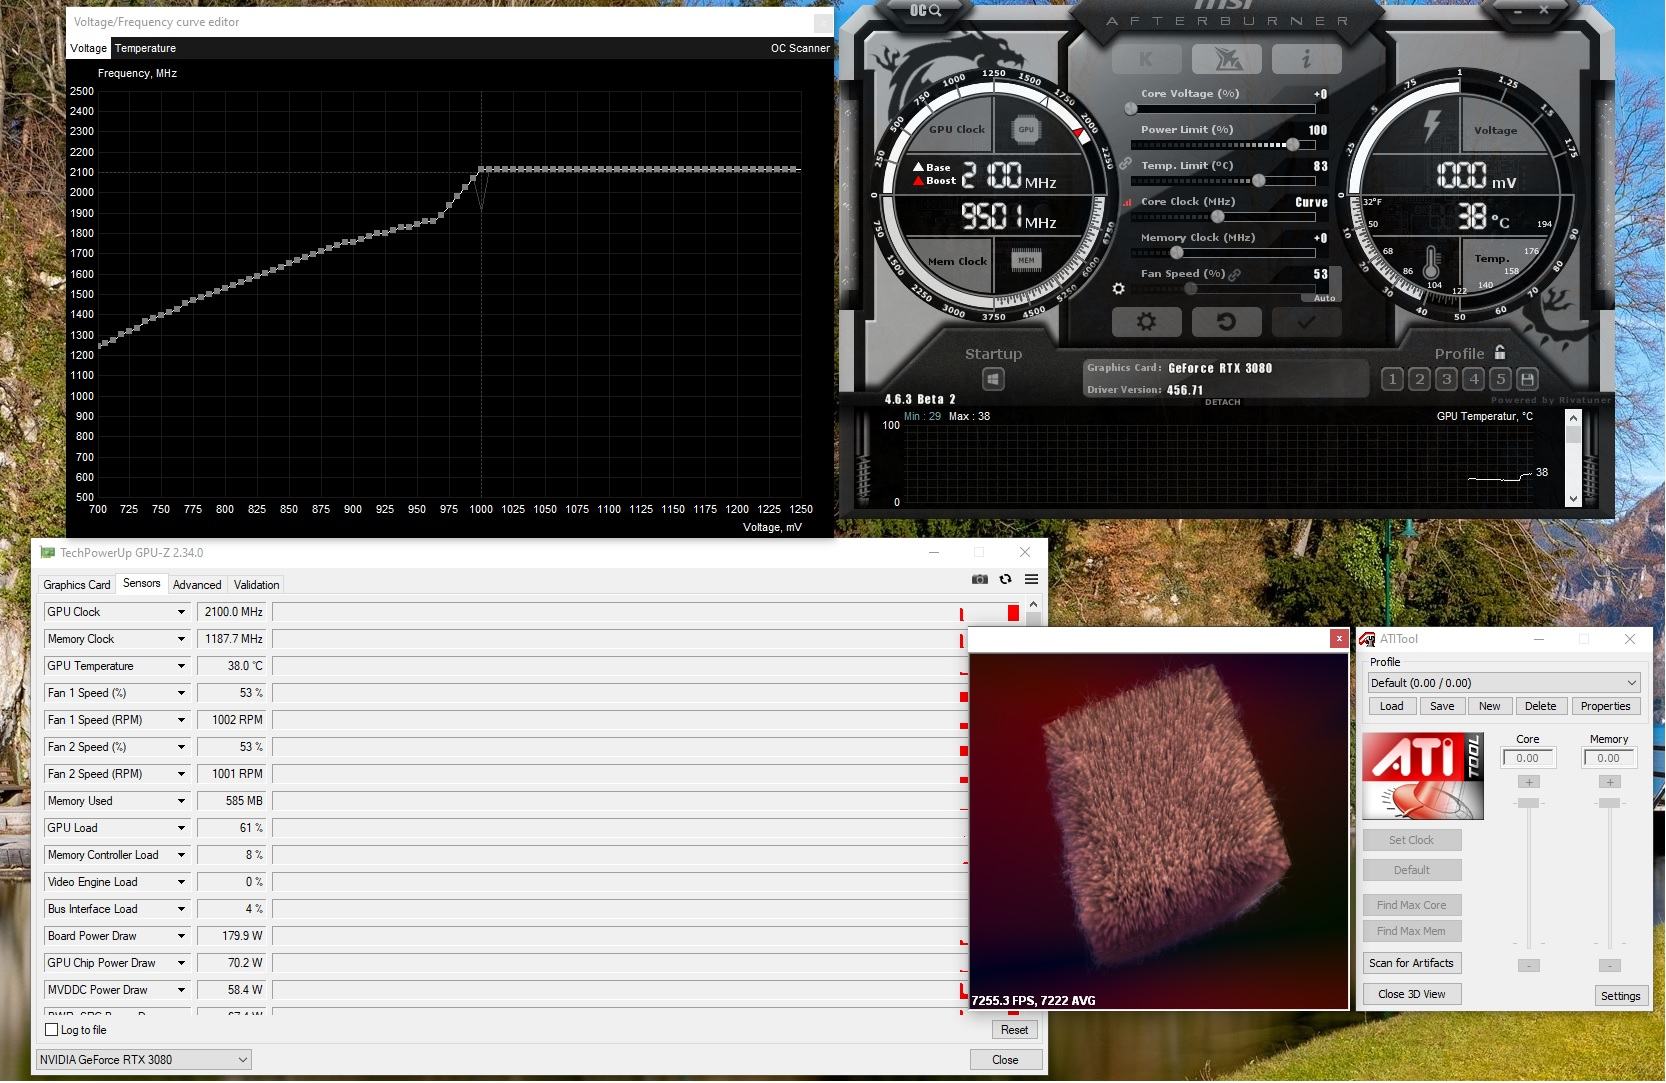Click the Detach label in Afterburner

click(1222, 402)
